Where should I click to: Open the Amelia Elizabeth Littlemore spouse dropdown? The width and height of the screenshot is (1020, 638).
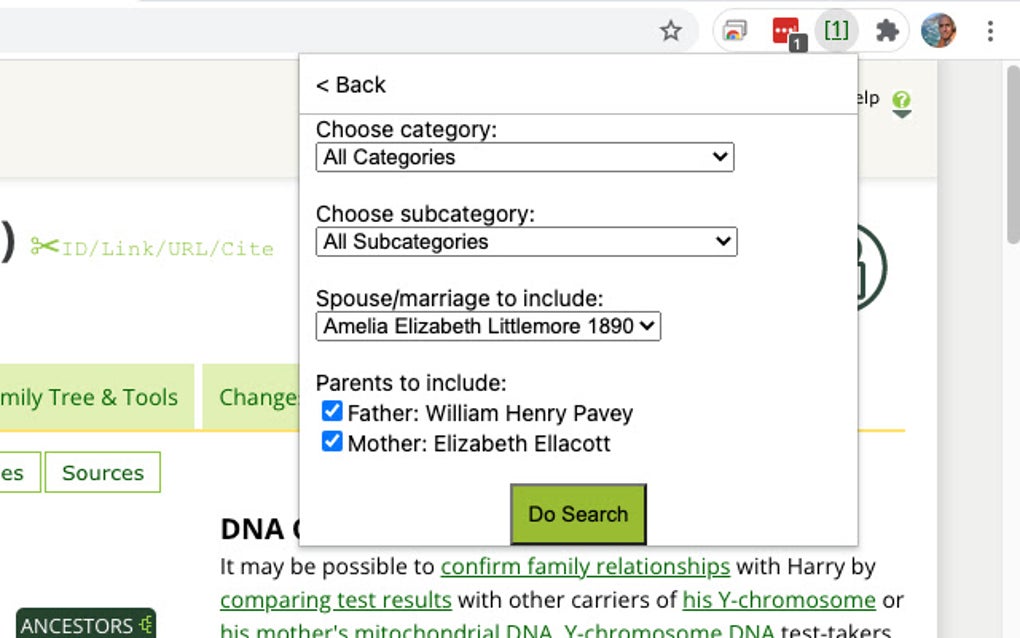pos(488,327)
